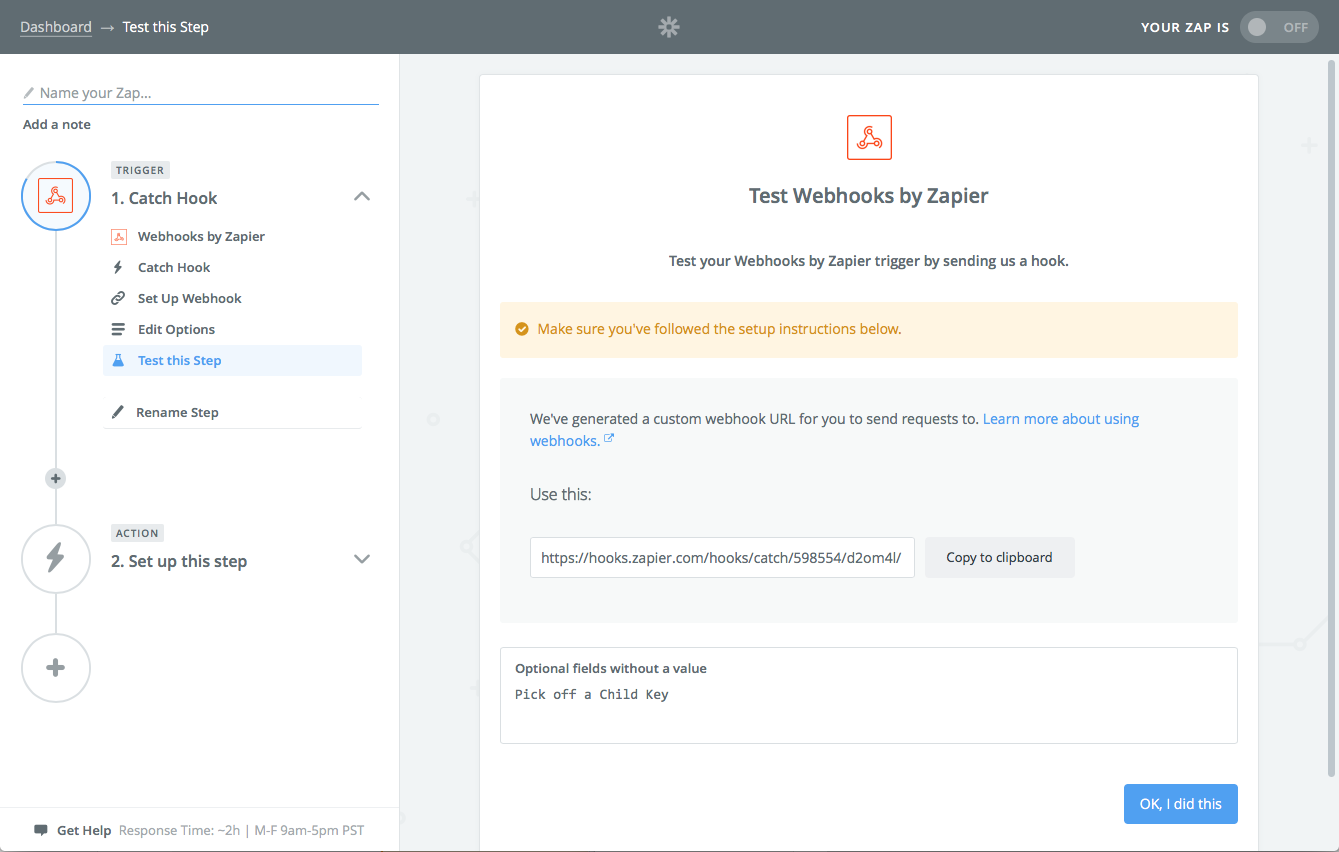Click the 1. Catch Hook heading
1339x852 pixels.
[x=164, y=198]
